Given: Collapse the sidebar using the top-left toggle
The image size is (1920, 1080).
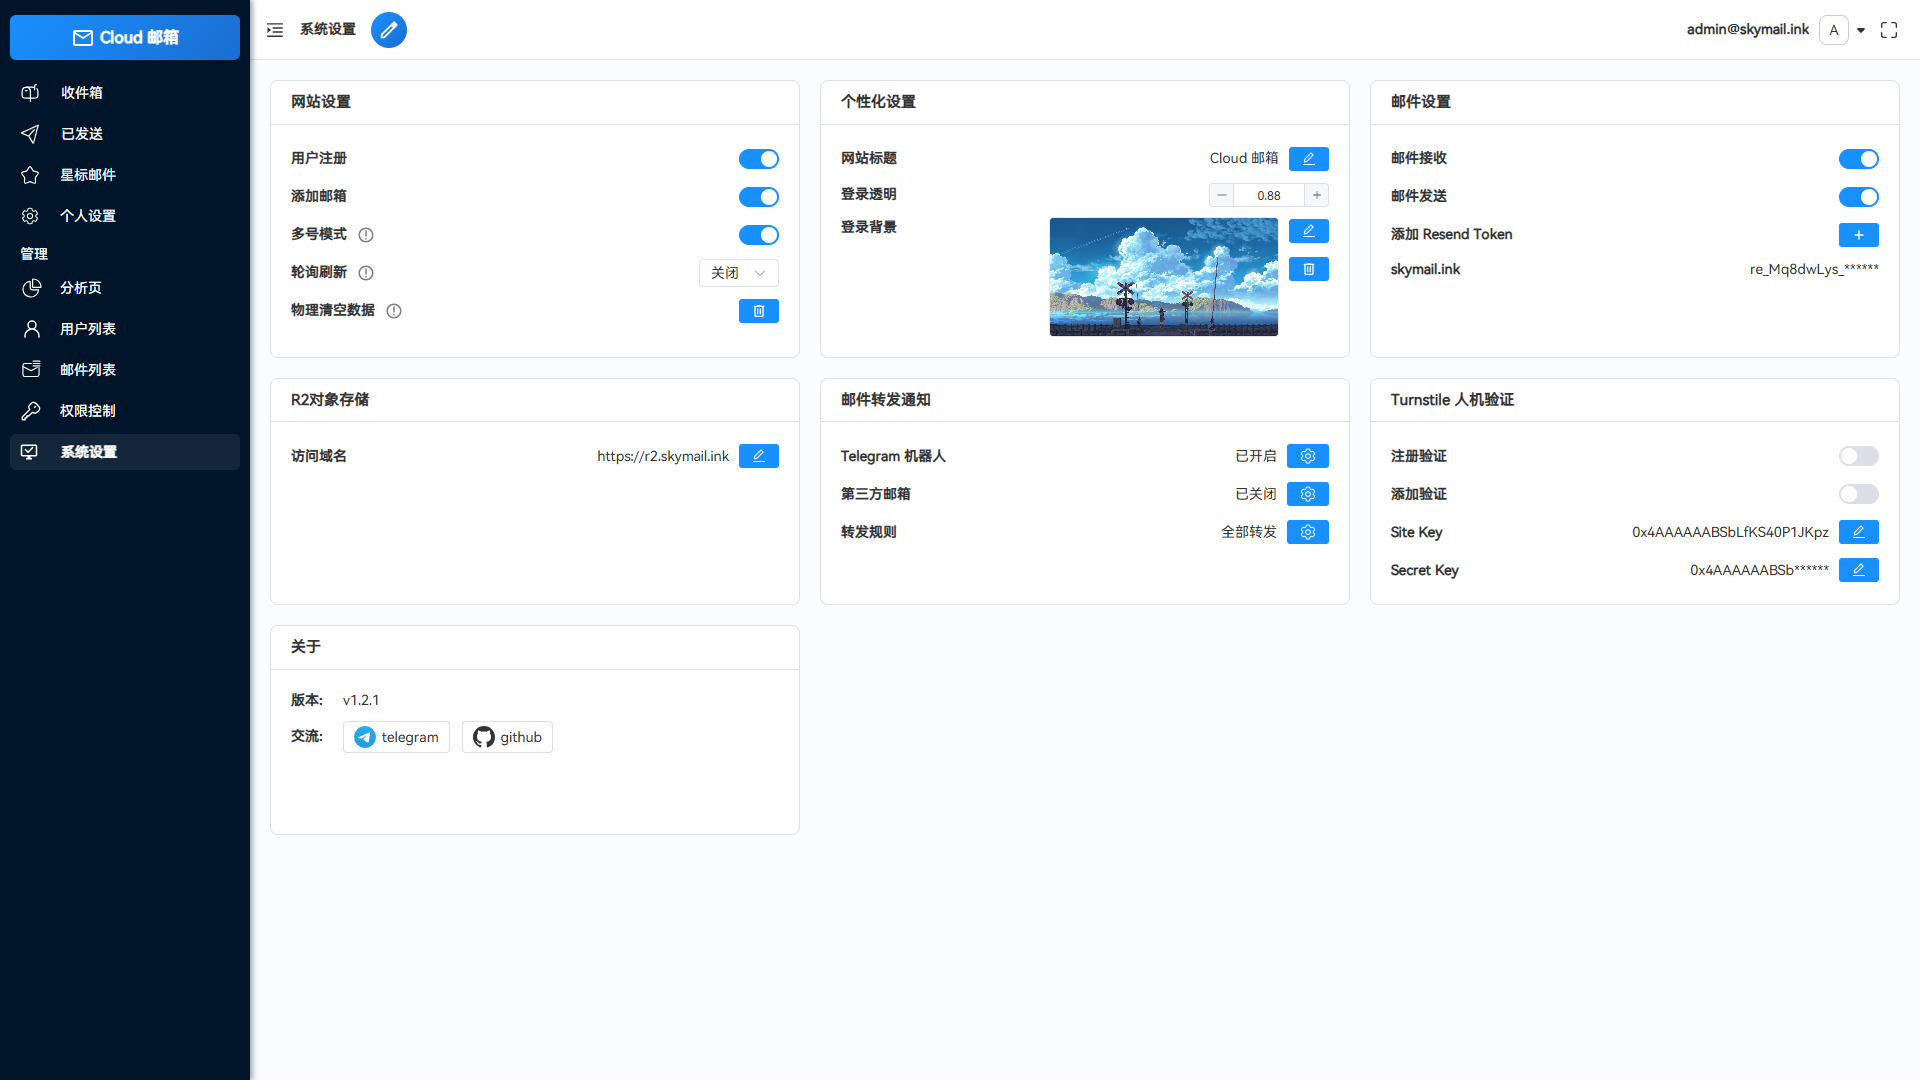Looking at the screenshot, I should pyautogui.click(x=275, y=30).
